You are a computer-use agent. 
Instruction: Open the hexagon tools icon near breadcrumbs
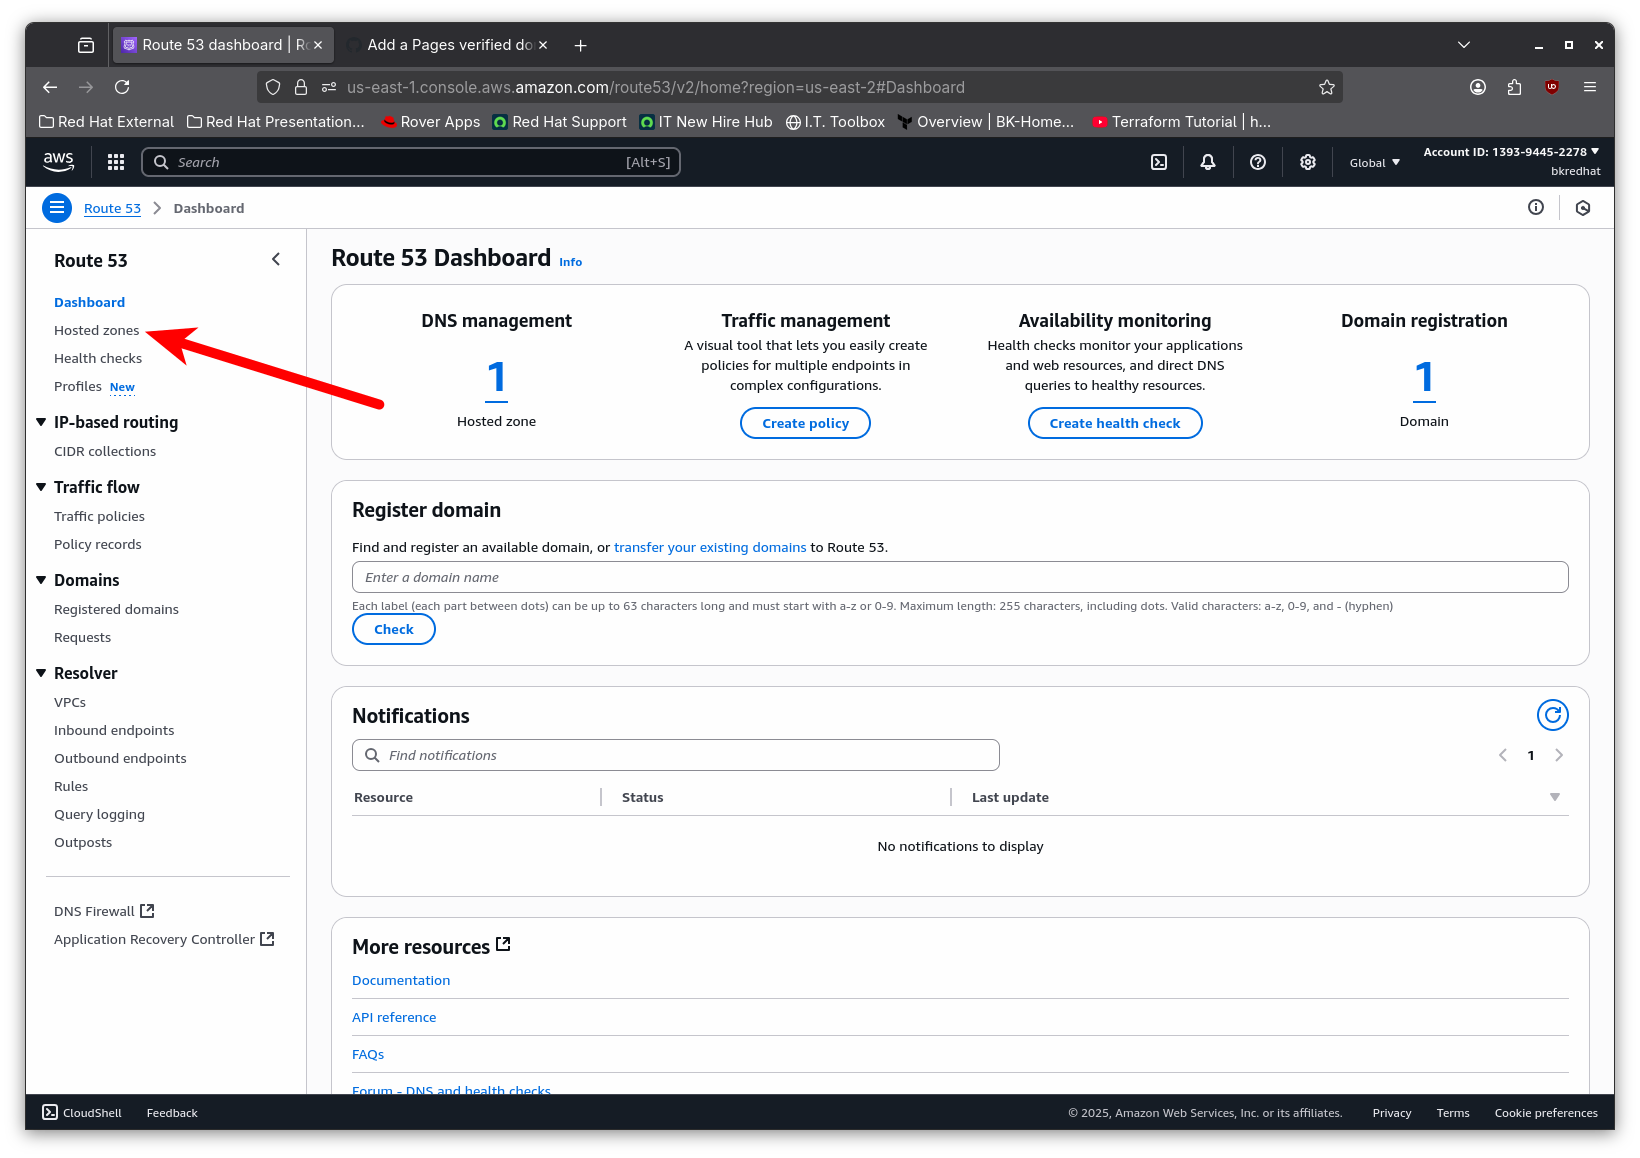pyautogui.click(x=1583, y=208)
